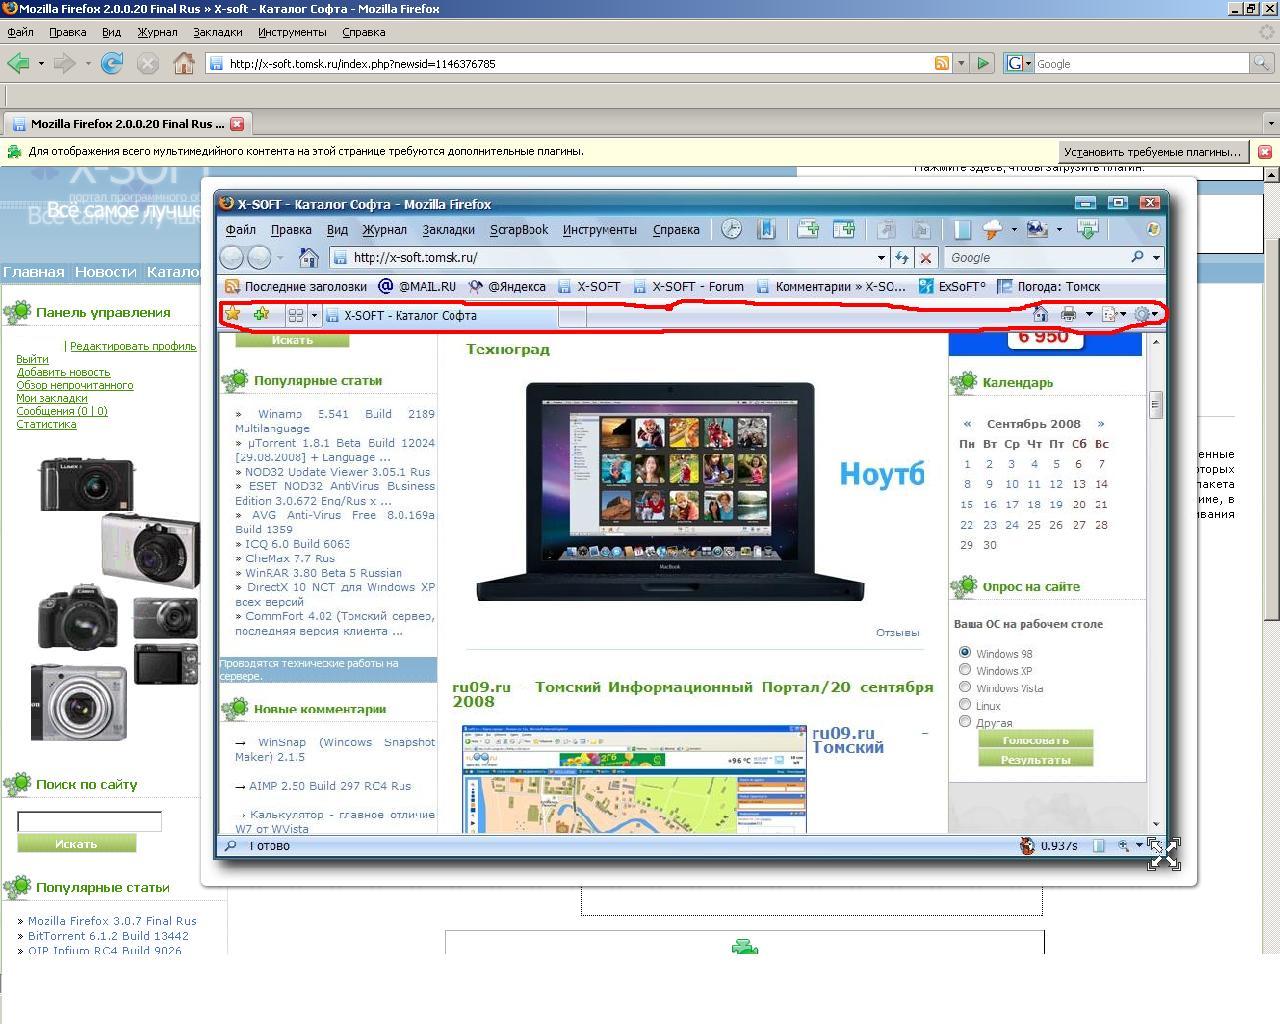Open the inner printer dropdown arrow

click(x=1089, y=314)
